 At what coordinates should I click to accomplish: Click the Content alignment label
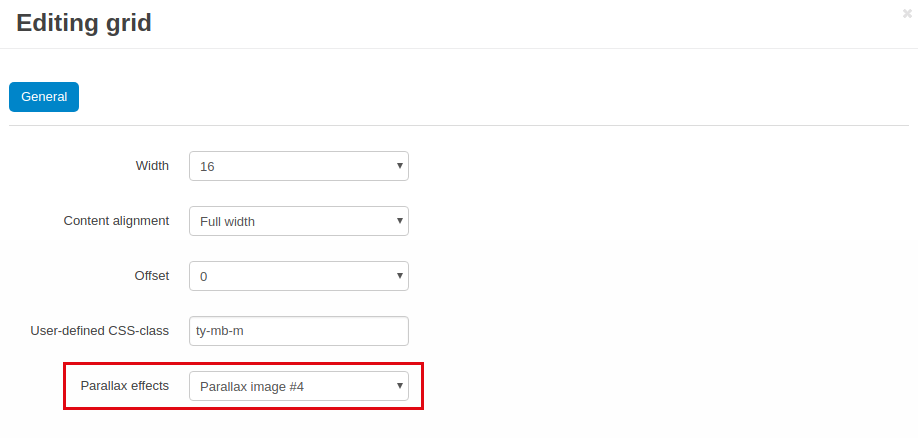117,221
